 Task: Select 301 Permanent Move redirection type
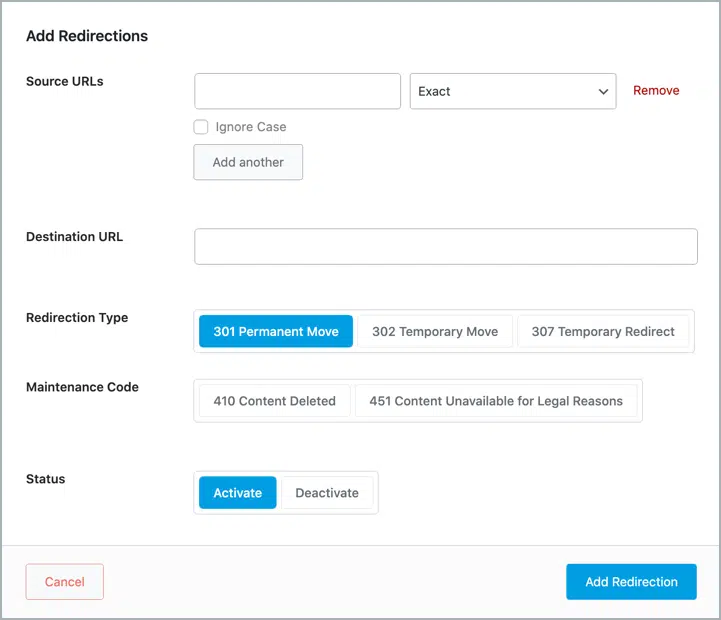276,331
